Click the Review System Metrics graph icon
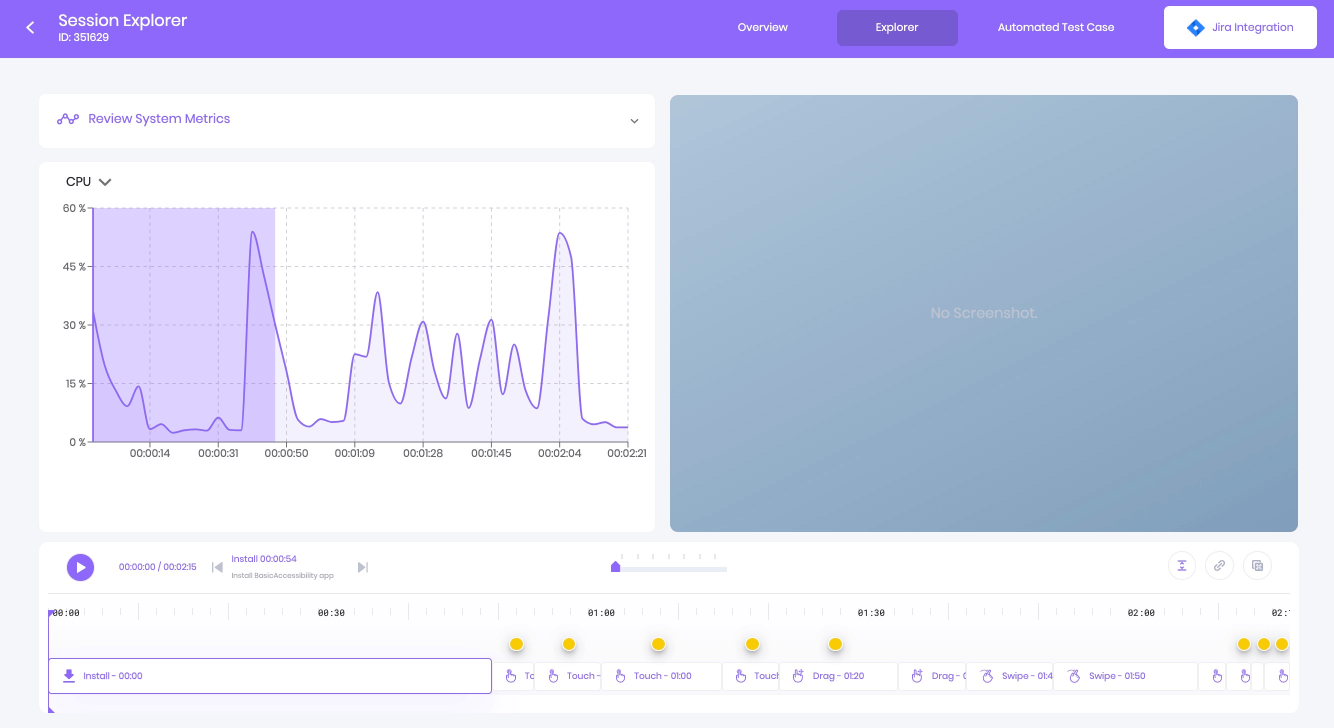 pos(68,119)
